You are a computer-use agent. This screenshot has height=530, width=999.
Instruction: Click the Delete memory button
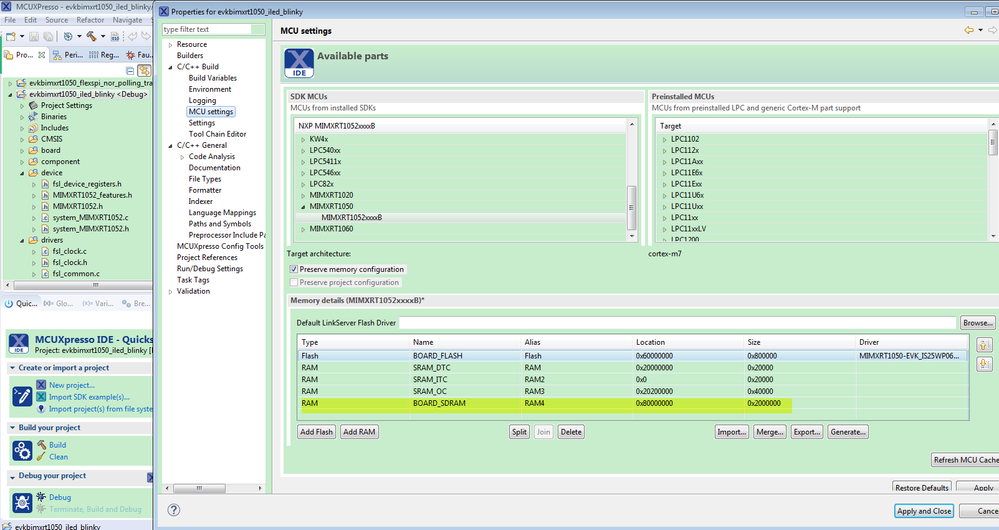click(571, 432)
